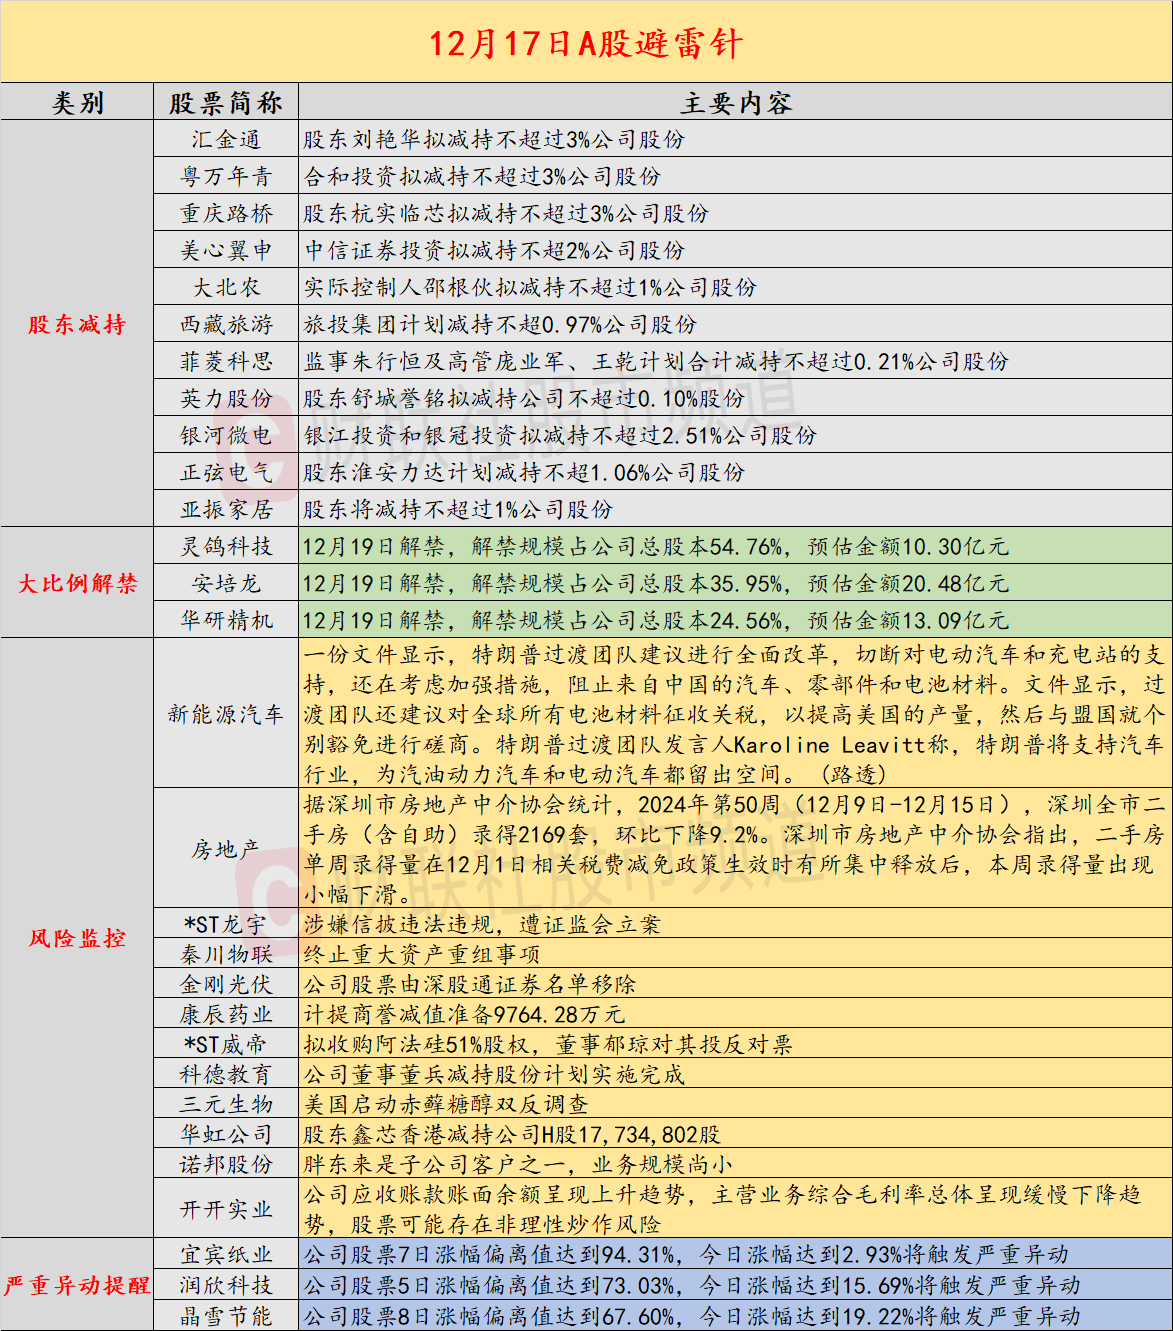Select the 开开实业 stock cell

click(x=226, y=1209)
